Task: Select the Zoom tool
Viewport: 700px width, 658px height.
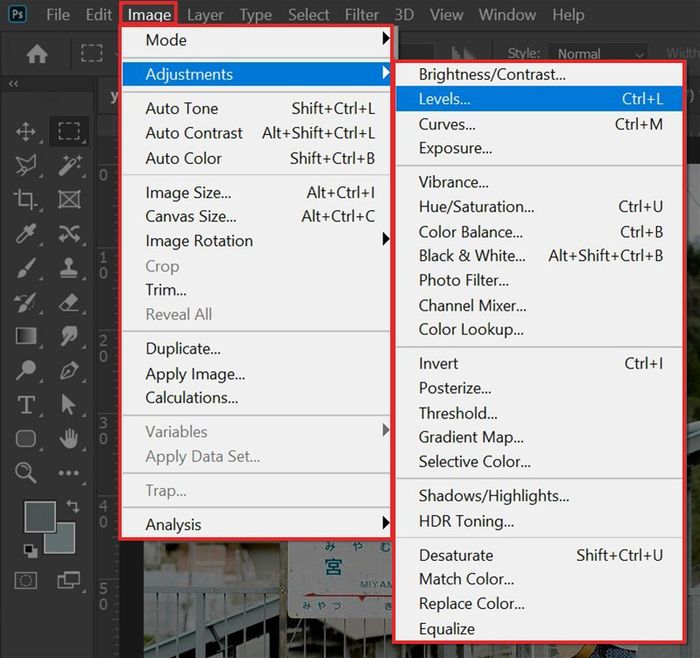Action: (x=25, y=473)
